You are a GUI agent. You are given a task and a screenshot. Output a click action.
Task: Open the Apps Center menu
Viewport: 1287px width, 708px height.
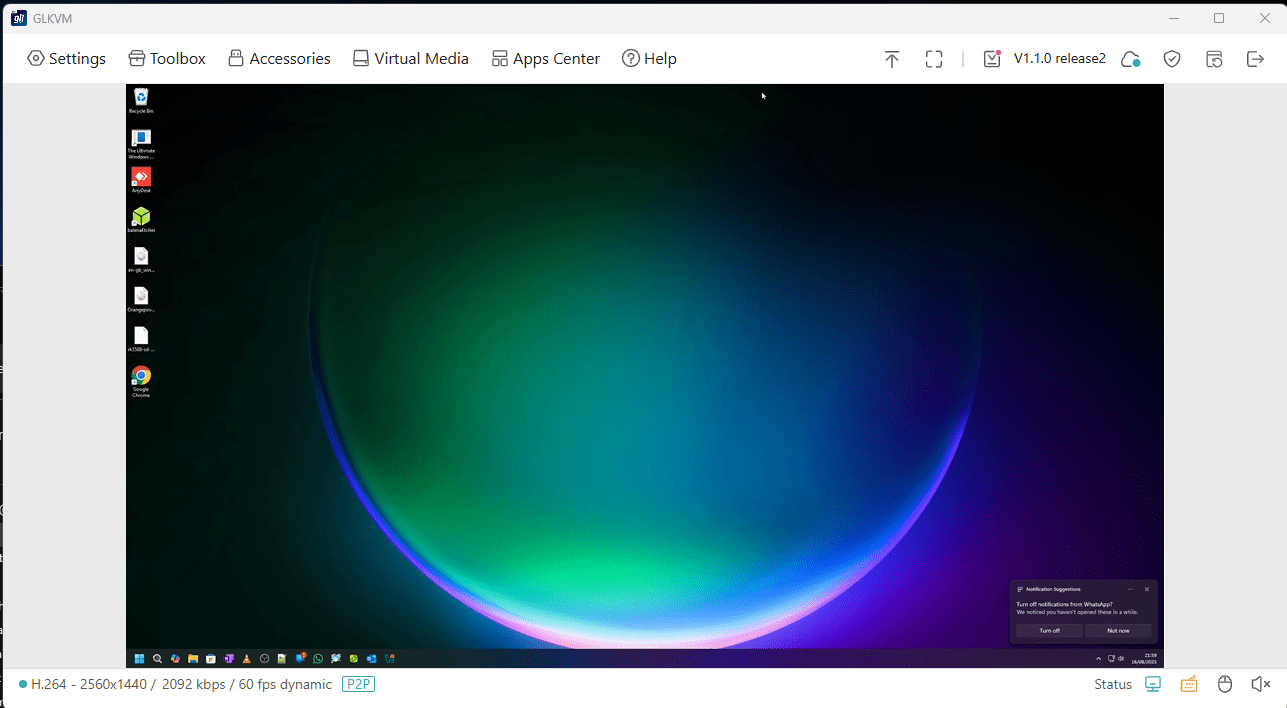point(545,59)
